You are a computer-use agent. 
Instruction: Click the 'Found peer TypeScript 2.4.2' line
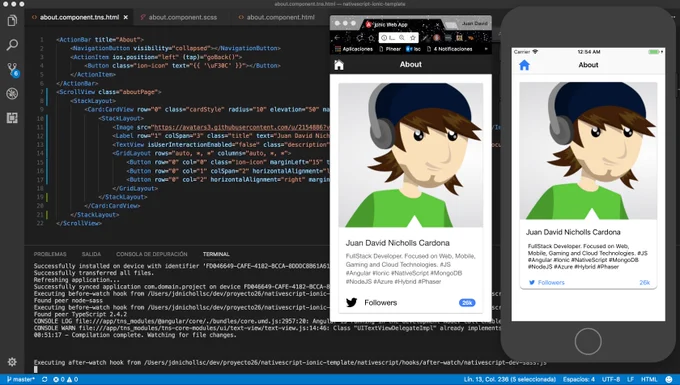[x=80, y=314]
